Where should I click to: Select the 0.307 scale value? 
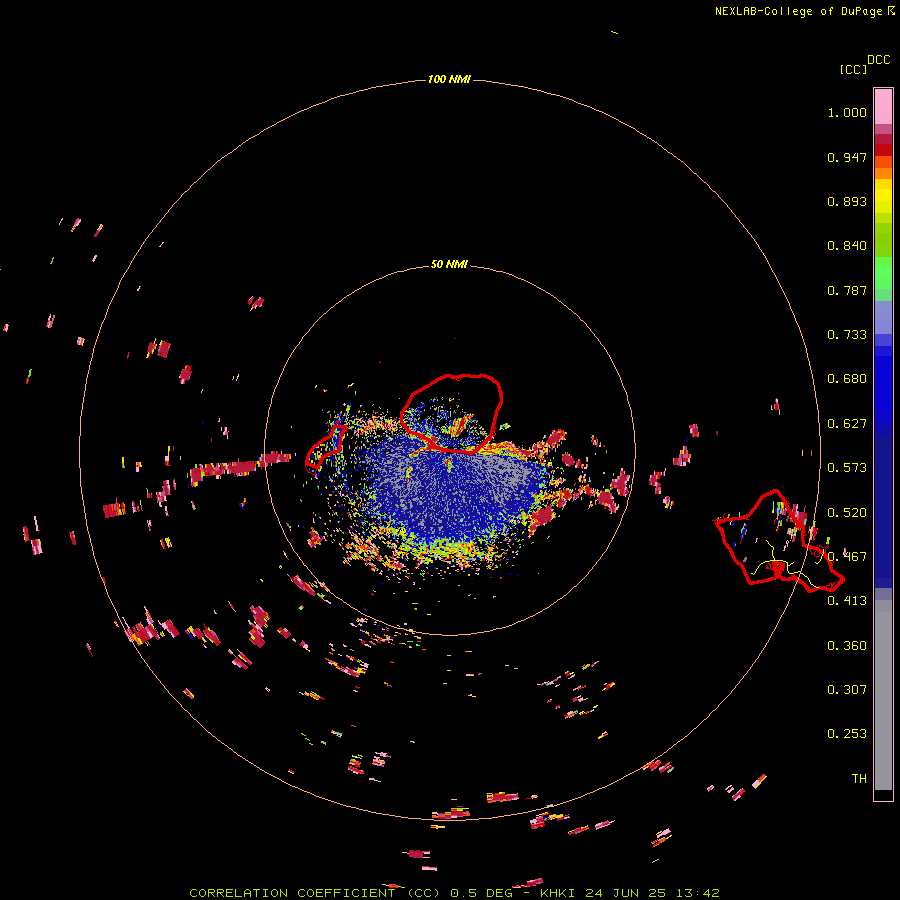click(847, 689)
